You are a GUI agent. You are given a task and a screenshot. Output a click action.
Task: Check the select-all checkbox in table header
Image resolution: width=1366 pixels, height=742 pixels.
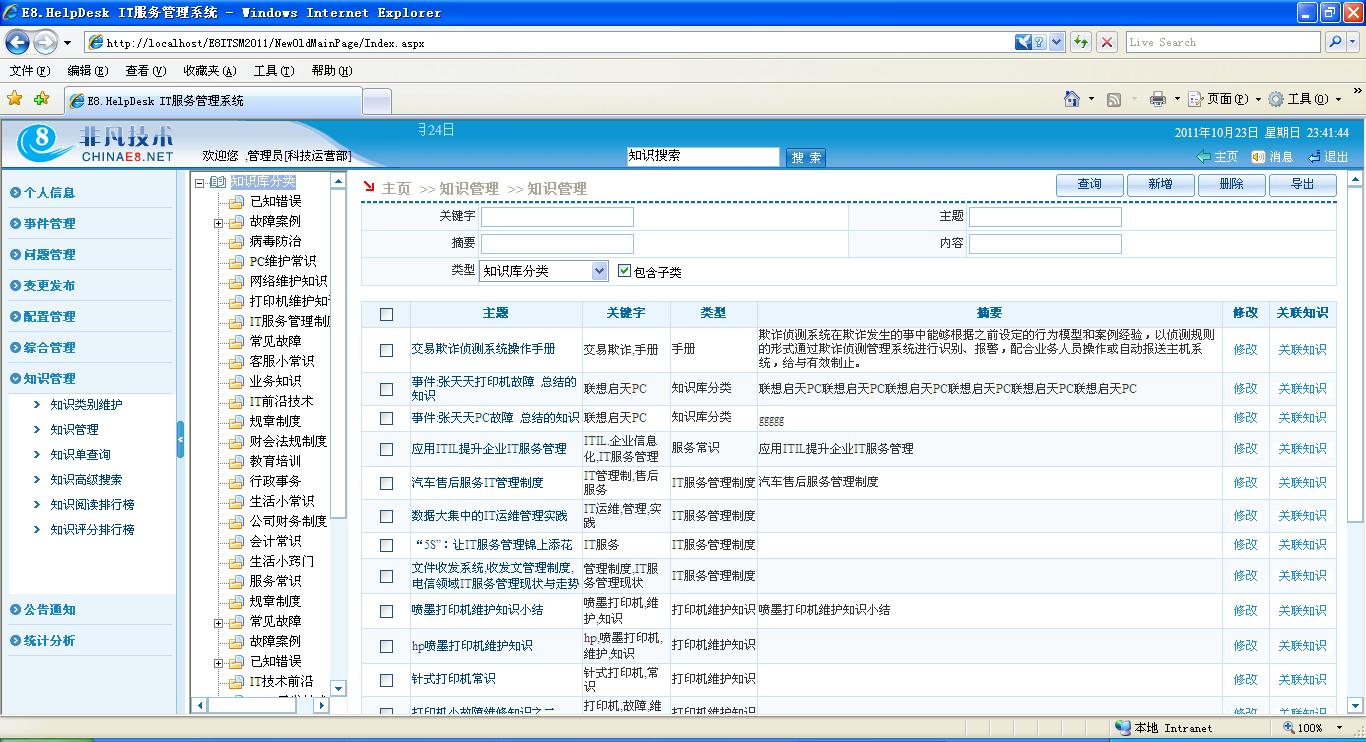click(x=385, y=313)
